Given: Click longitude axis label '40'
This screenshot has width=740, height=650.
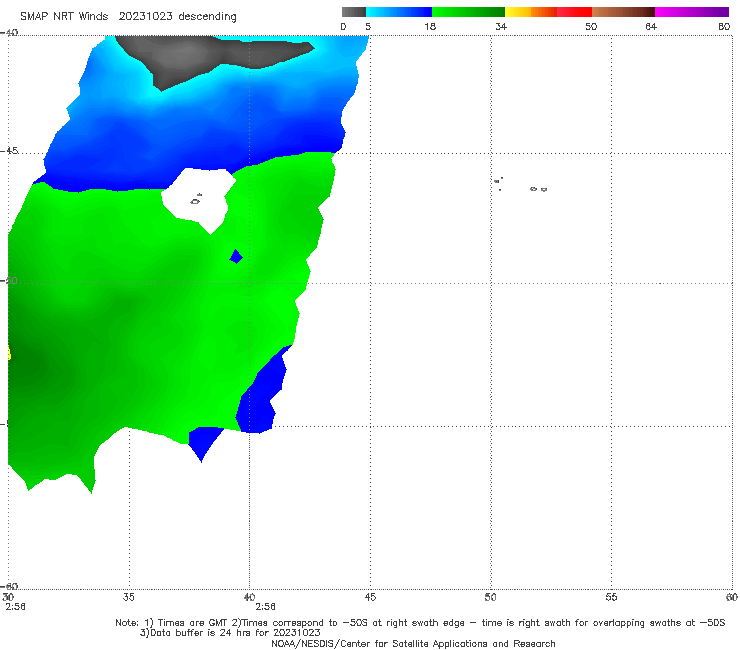Looking at the screenshot, I should pos(249,597).
